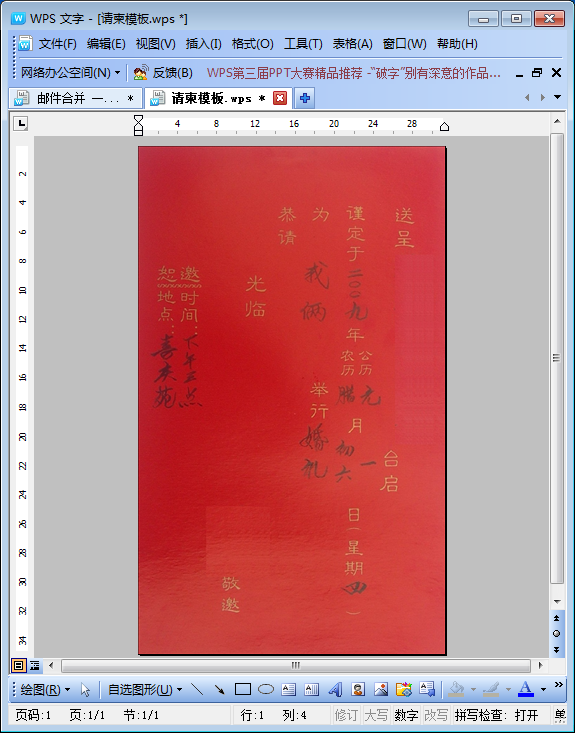Open the 帮助(H) menu
Viewport: 575px width, 733px height.
click(x=457, y=44)
